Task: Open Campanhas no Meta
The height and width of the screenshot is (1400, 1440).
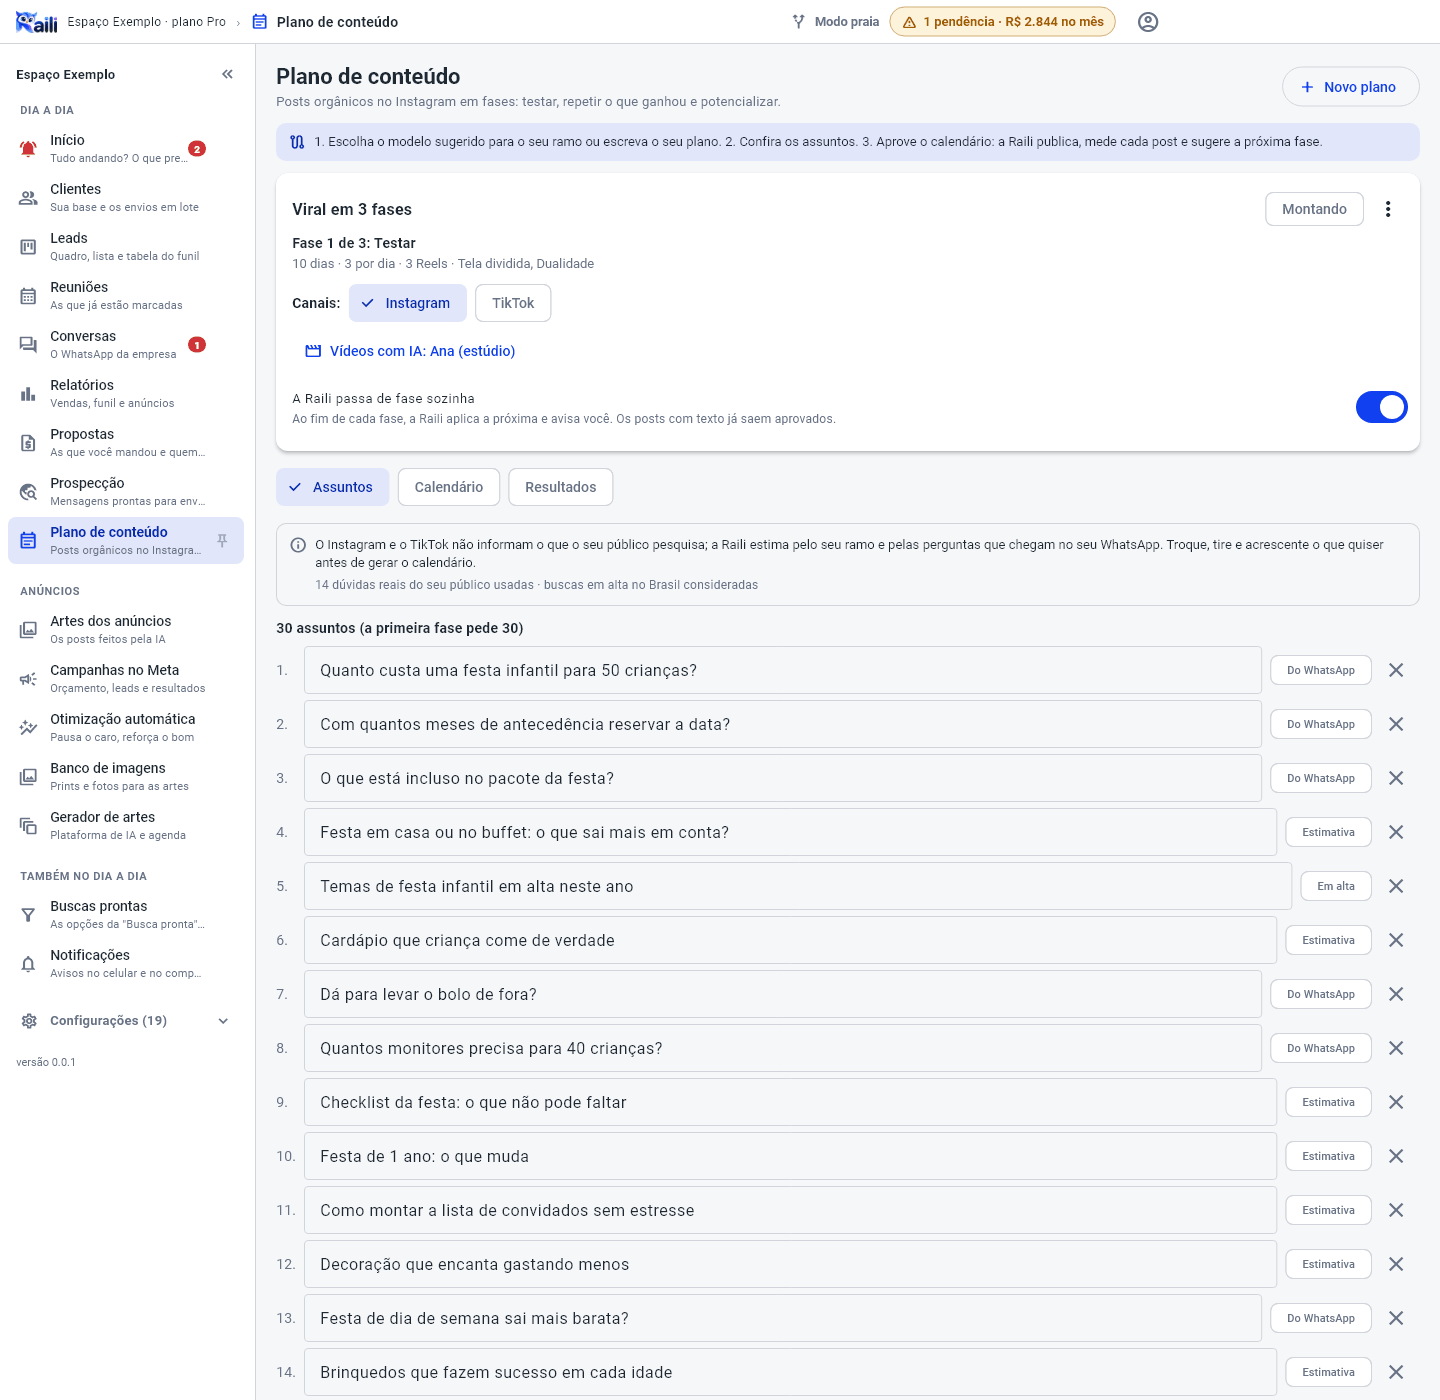Action: 126,679
